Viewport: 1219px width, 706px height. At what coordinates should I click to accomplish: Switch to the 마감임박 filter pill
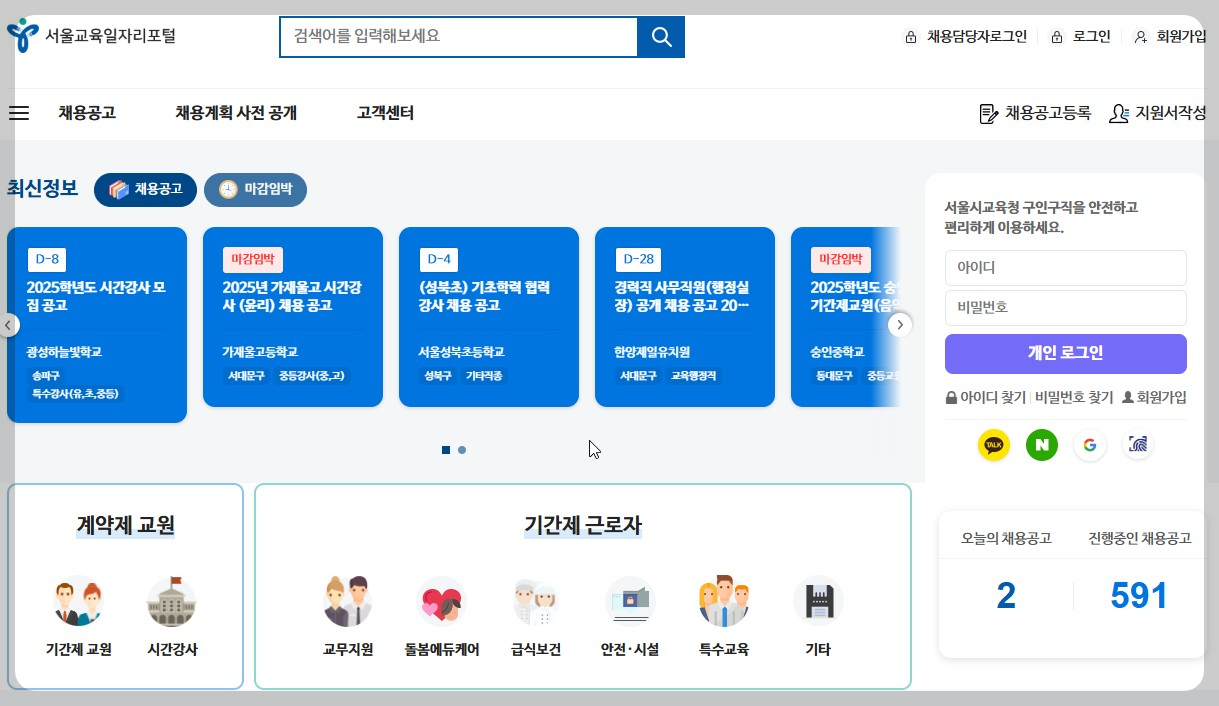click(x=255, y=189)
